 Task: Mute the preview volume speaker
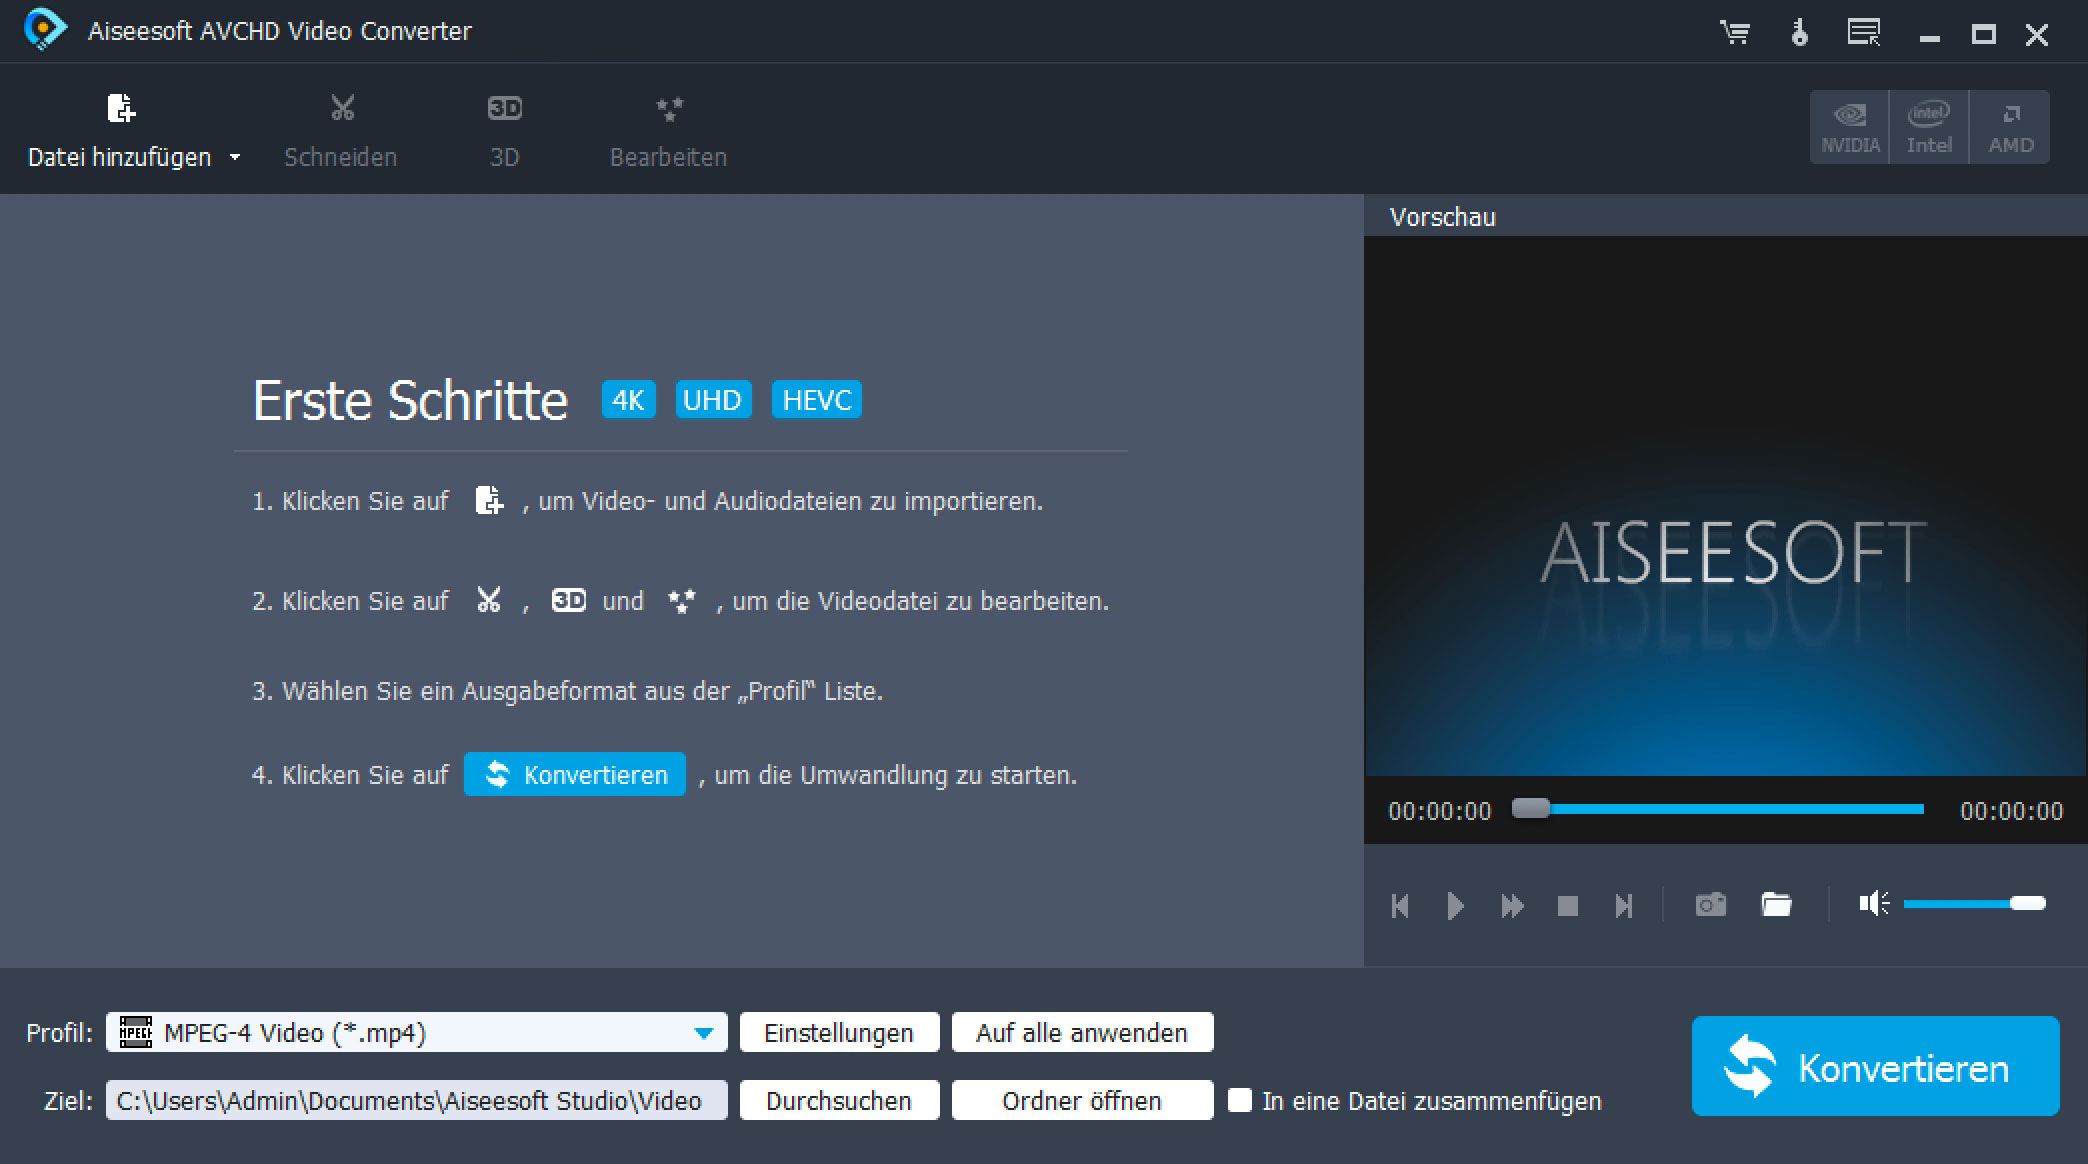tap(1873, 904)
